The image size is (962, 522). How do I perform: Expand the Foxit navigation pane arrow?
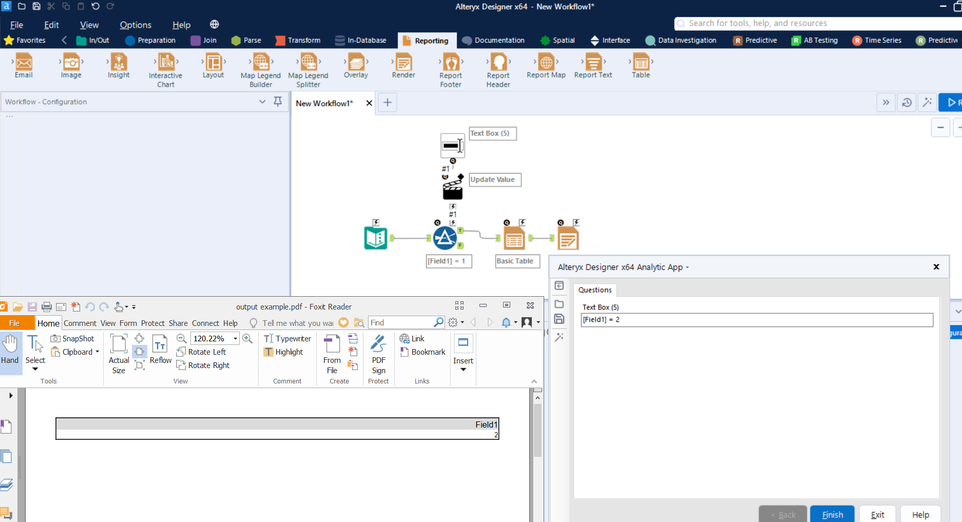click(10, 396)
